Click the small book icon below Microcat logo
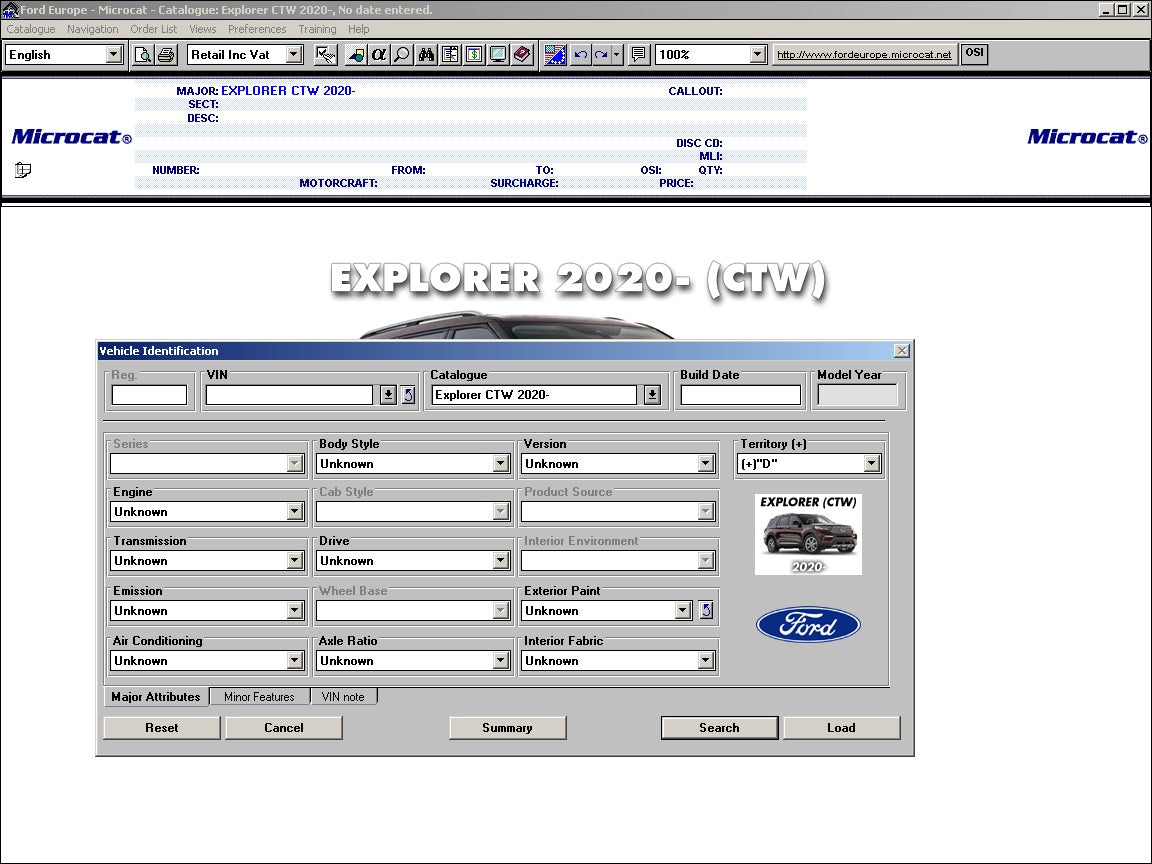The image size is (1152, 864). coord(23,170)
